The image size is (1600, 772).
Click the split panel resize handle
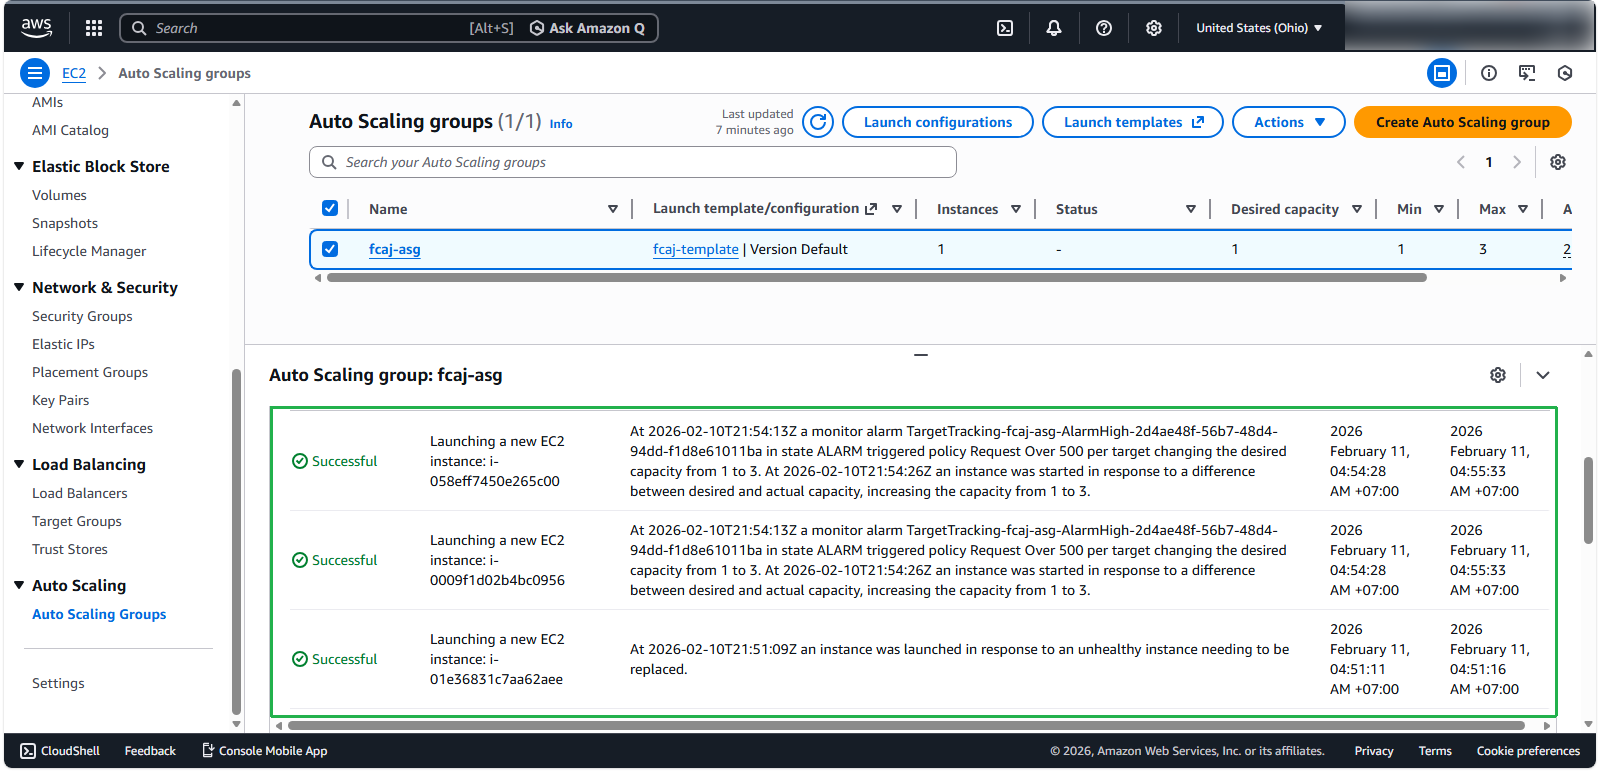pyautogui.click(x=921, y=354)
